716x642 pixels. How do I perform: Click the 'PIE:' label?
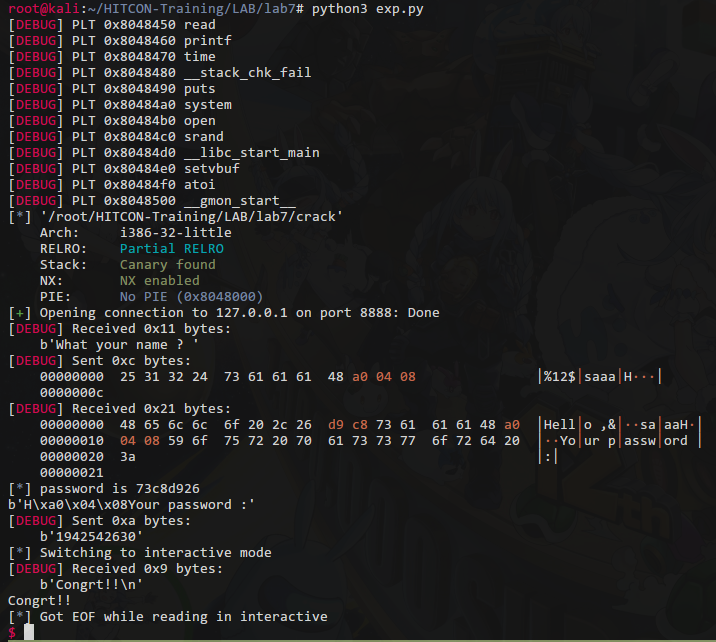[55, 296]
